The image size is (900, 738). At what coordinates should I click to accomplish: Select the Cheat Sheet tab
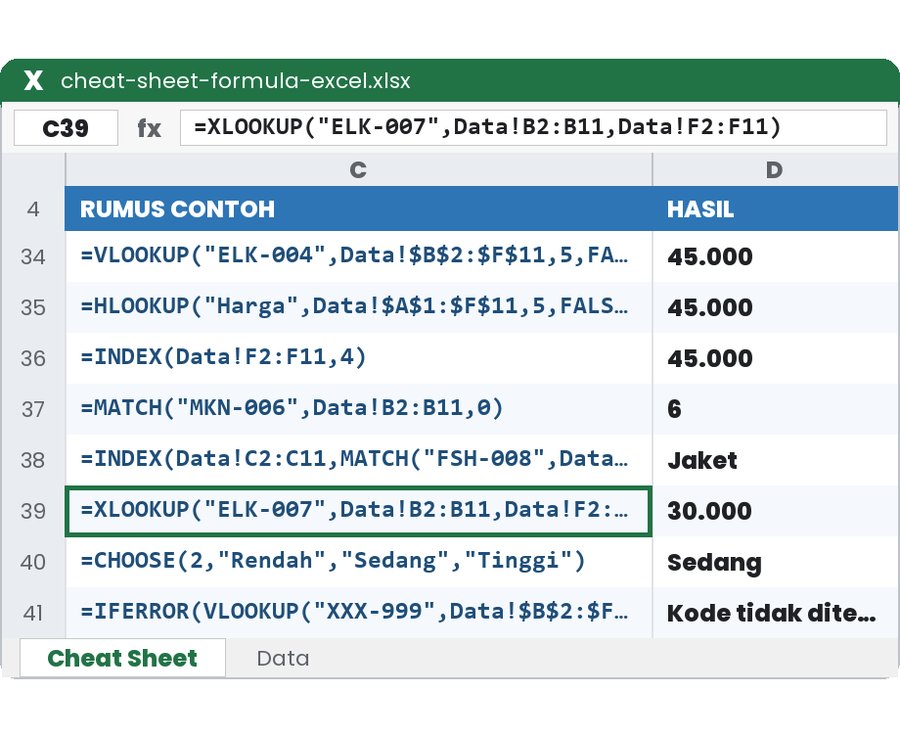click(x=122, y=658)
